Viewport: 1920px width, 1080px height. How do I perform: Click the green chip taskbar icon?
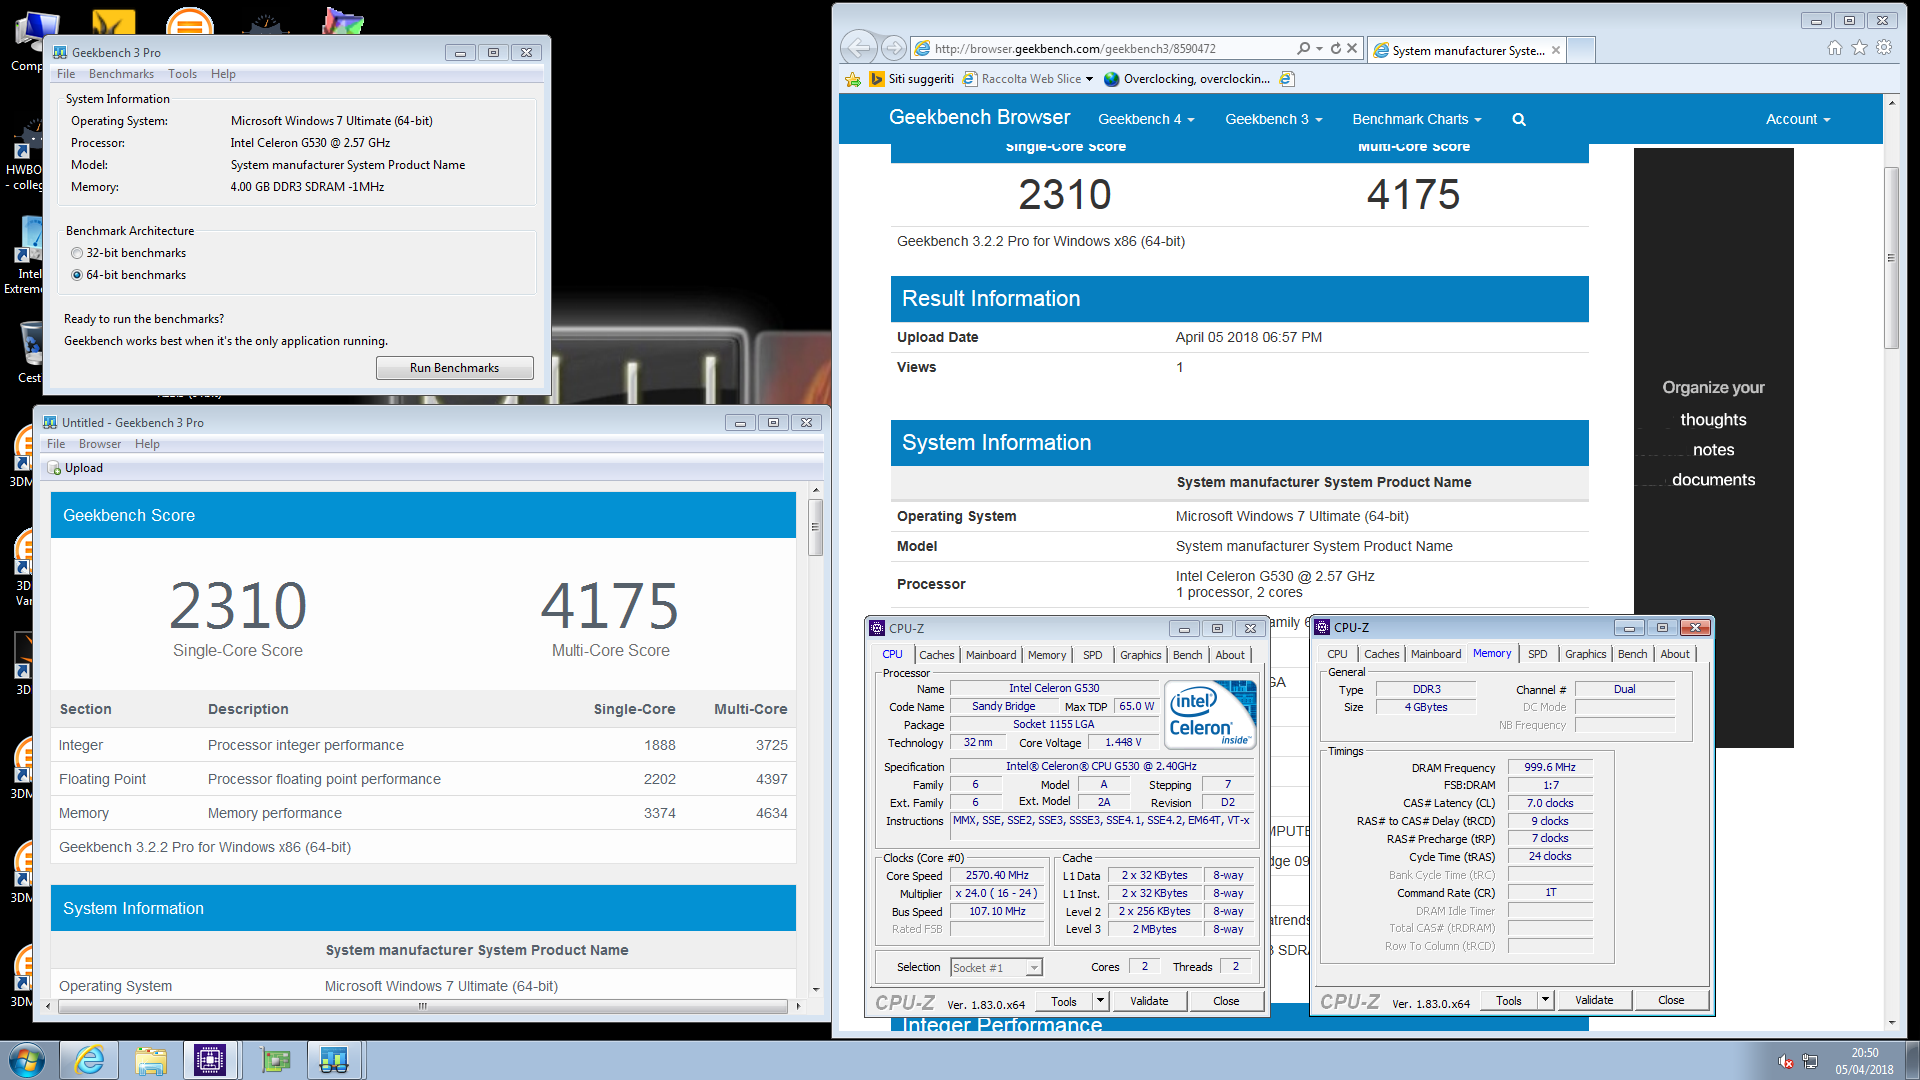tap(274, 1060)
